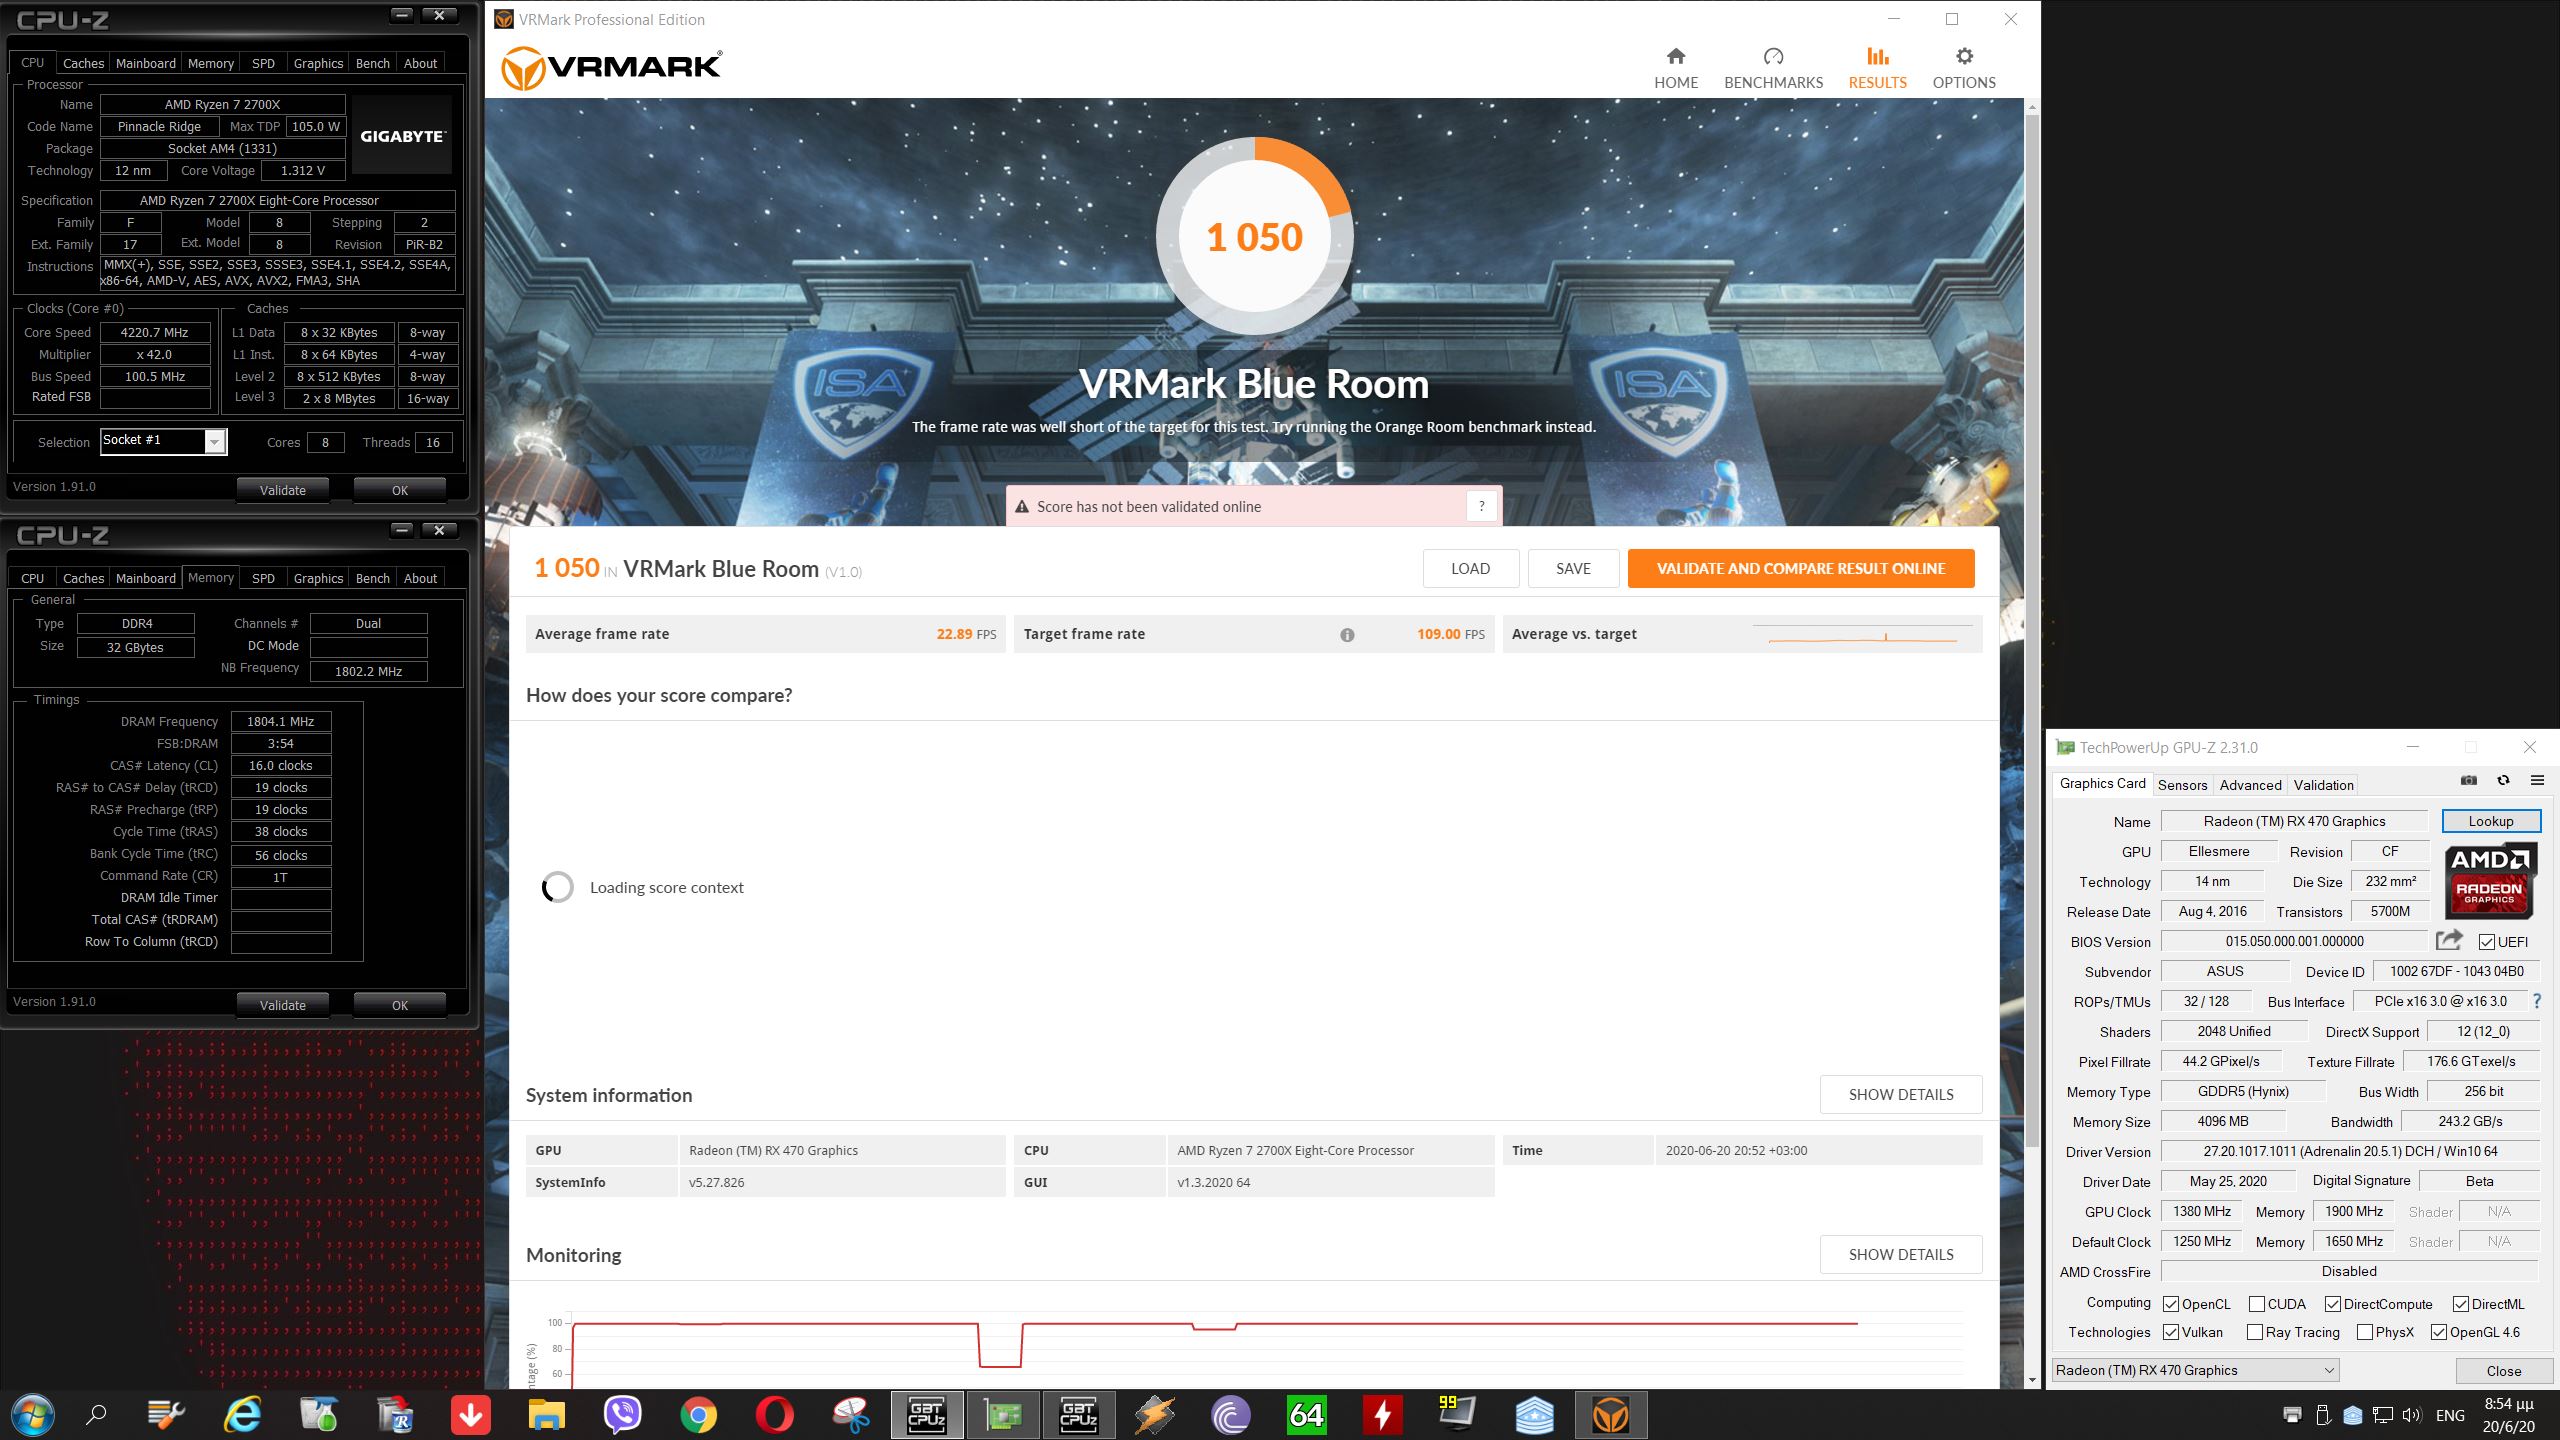This screenshot has height=1440, width=2560.
Task: Switch to VRMark taskbar icon
Action: pyautogui.click(x=1610, y=1415)
